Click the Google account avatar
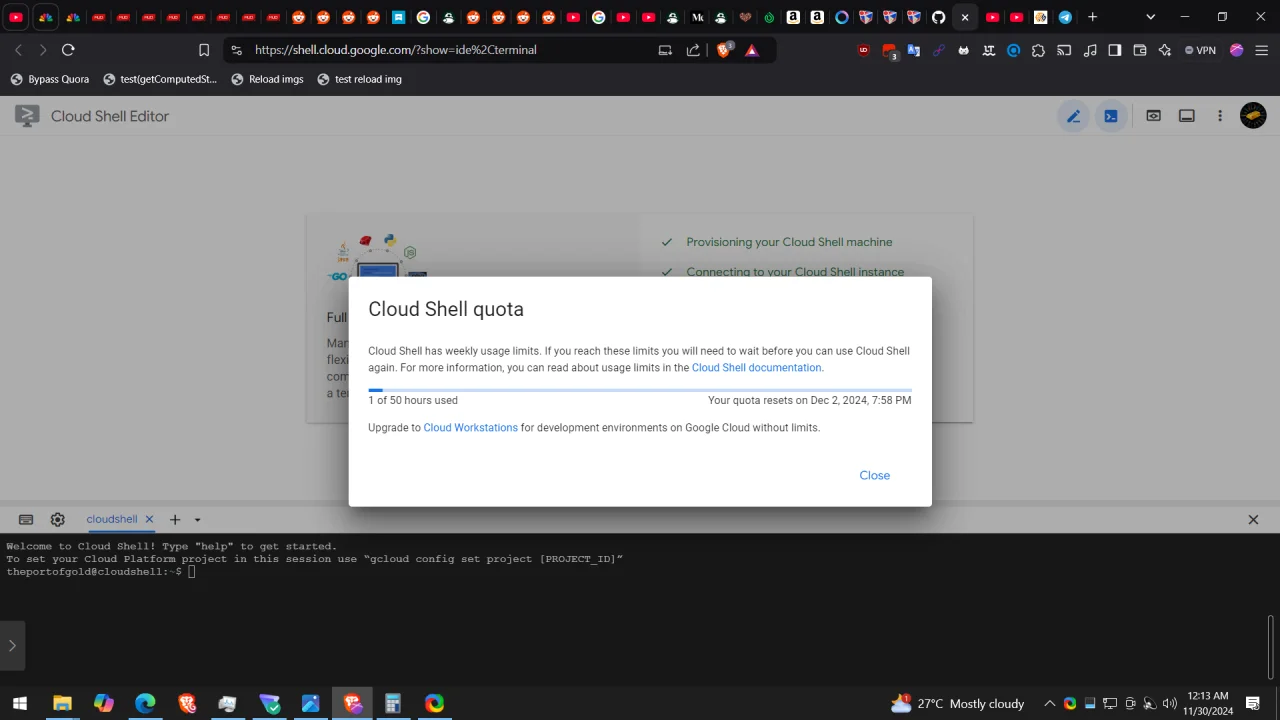The image size is (1280, 720). click(x=1253, y=116)
